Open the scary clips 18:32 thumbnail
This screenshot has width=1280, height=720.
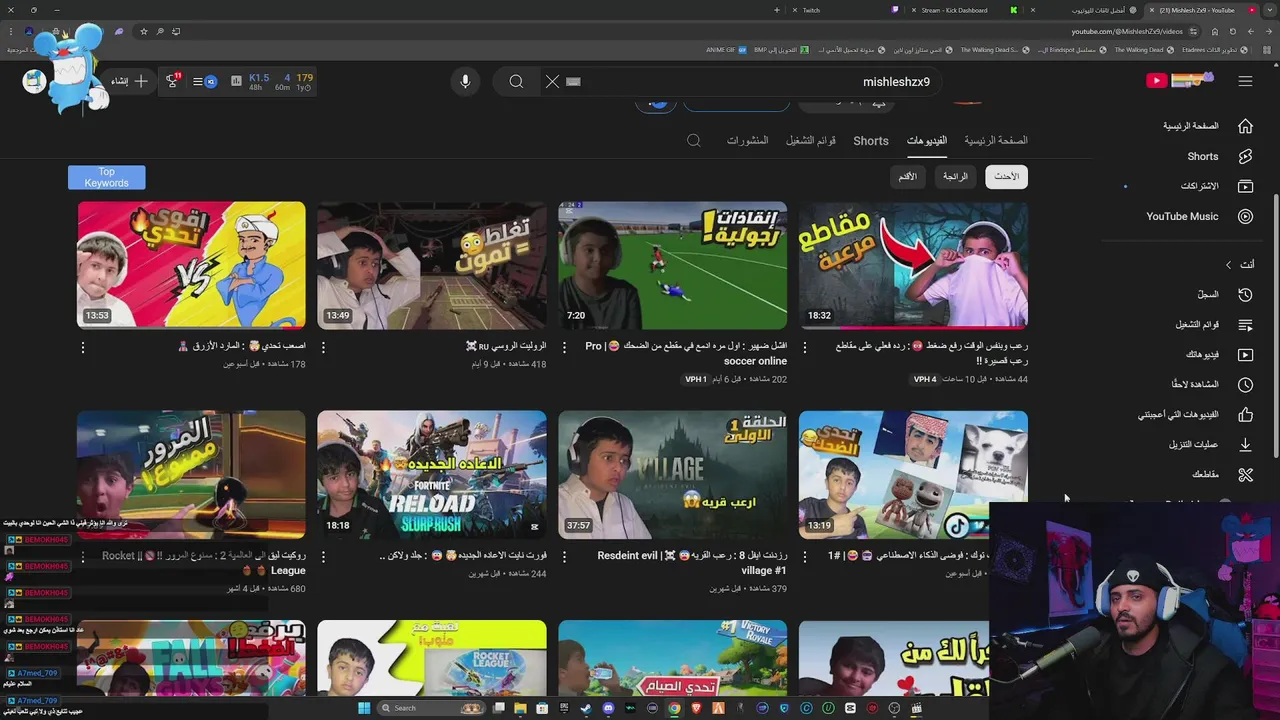tap(913, 265)
